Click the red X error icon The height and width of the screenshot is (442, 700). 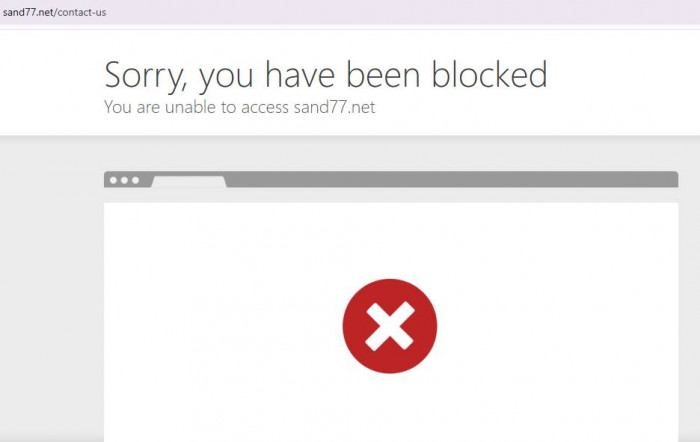click(x=390, y=326)
